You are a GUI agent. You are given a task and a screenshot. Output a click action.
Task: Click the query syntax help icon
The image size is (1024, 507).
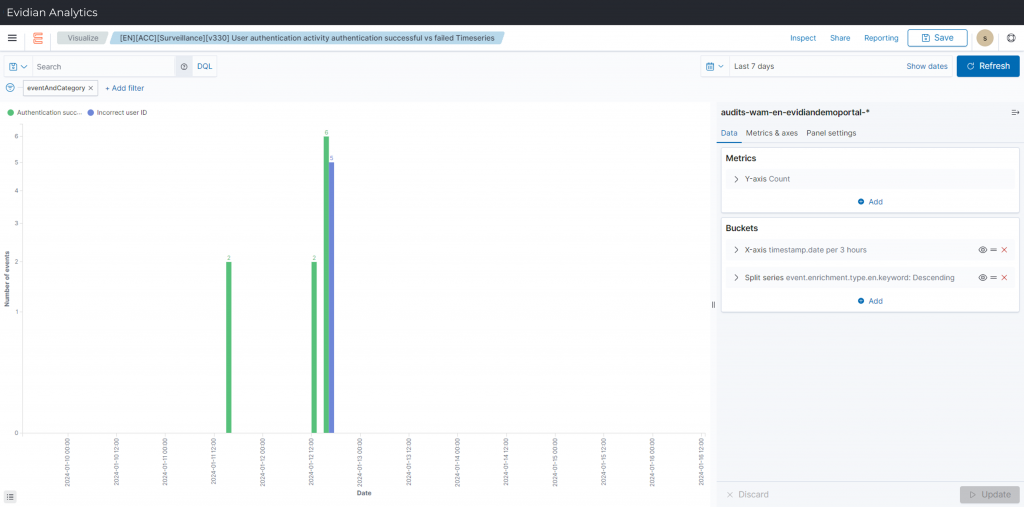click(184, 67)
